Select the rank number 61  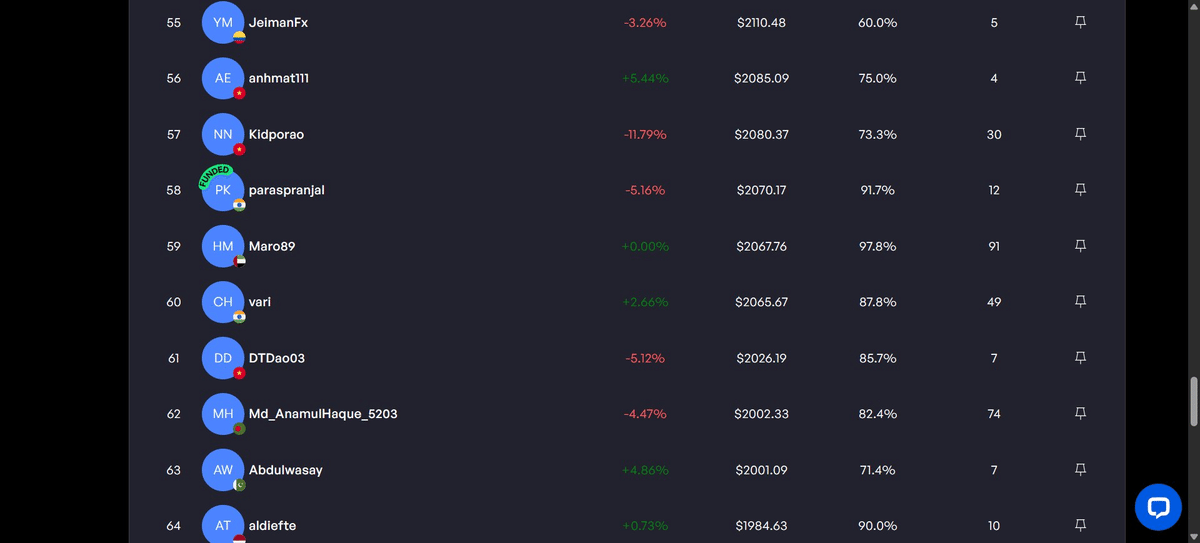click(174, 358)
